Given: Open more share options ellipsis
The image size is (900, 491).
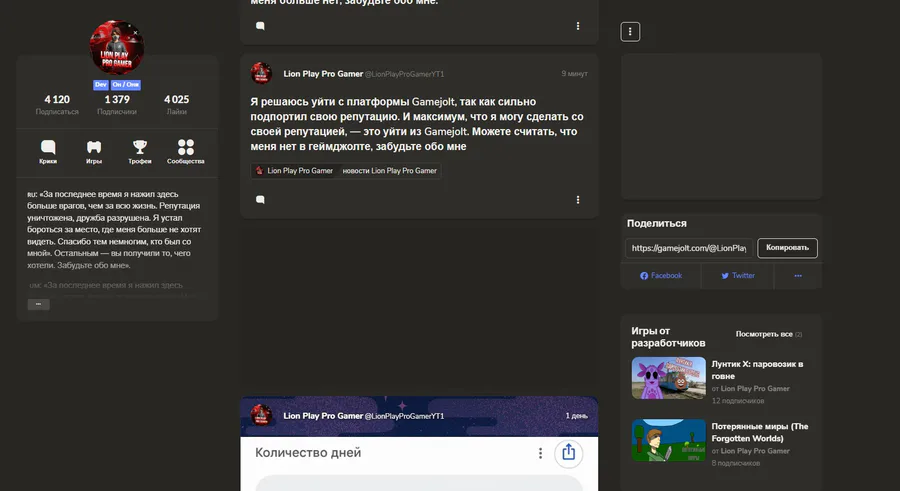Looking at the screenshot, I should coord(798,276).
